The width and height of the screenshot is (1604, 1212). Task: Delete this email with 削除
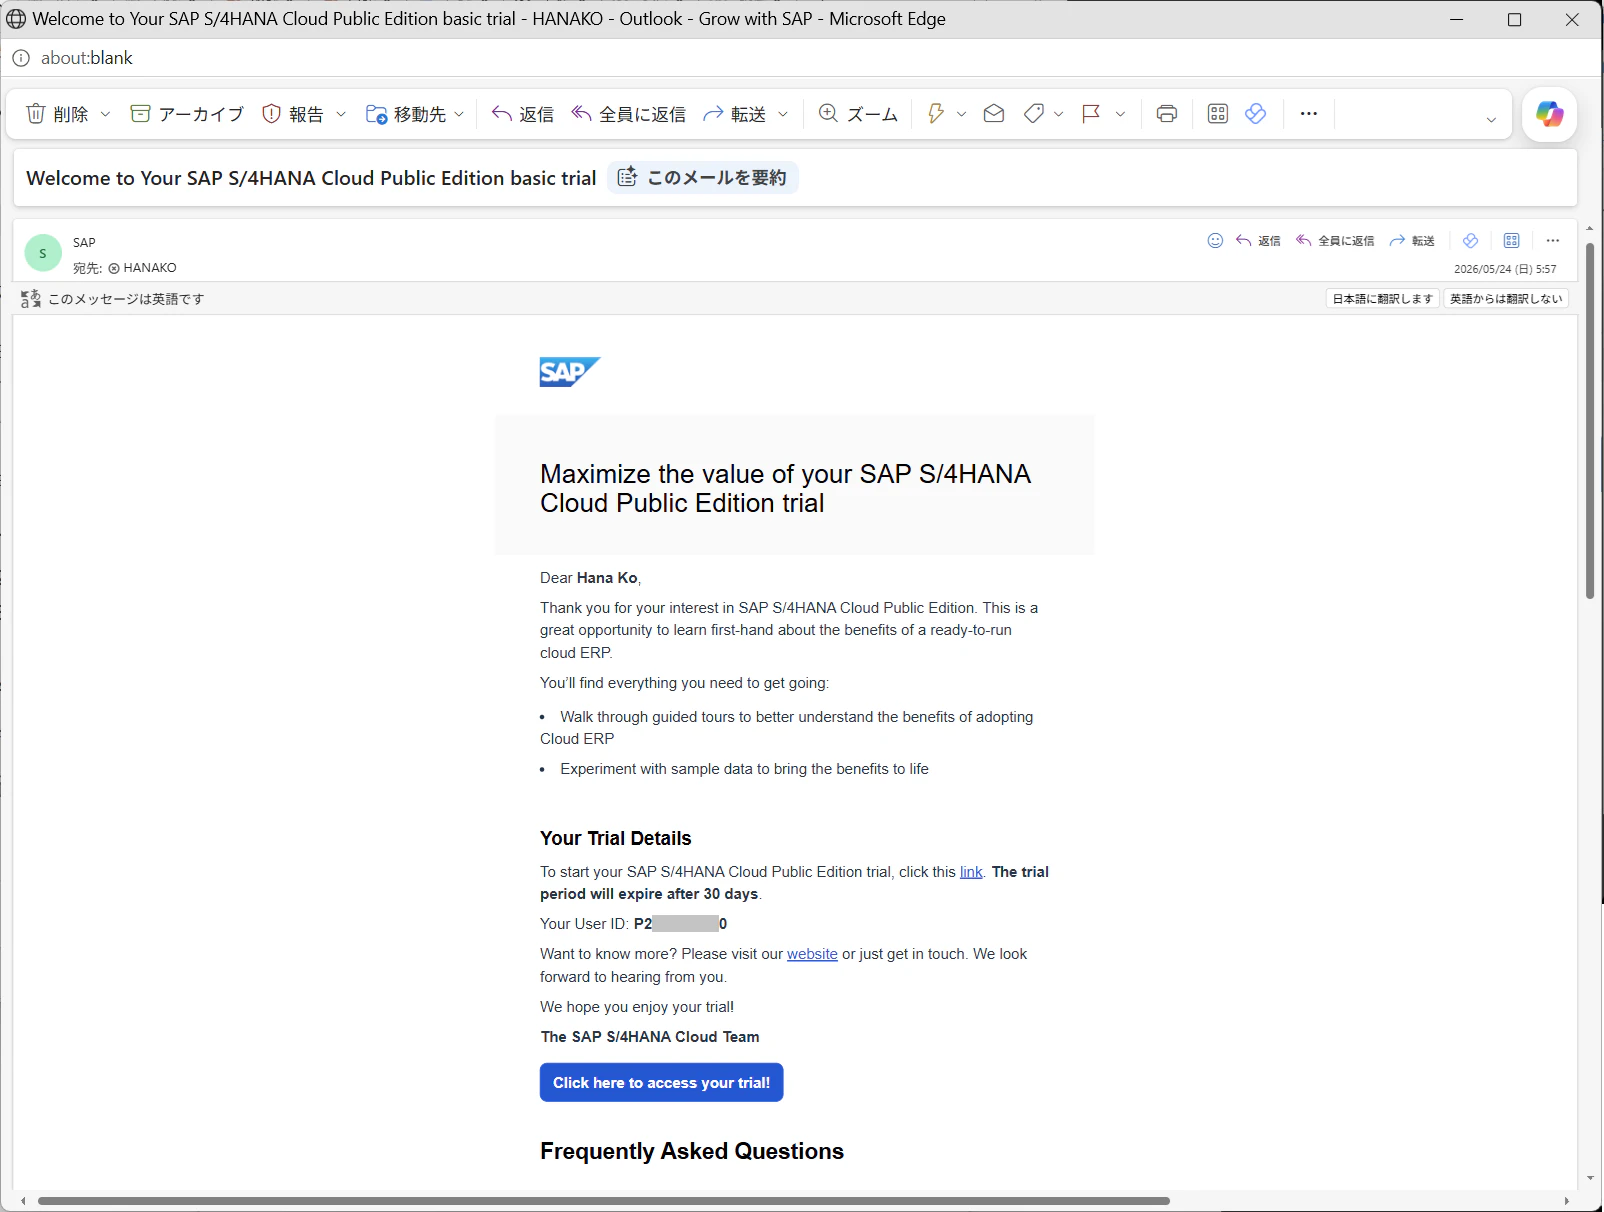pos(56,114)
